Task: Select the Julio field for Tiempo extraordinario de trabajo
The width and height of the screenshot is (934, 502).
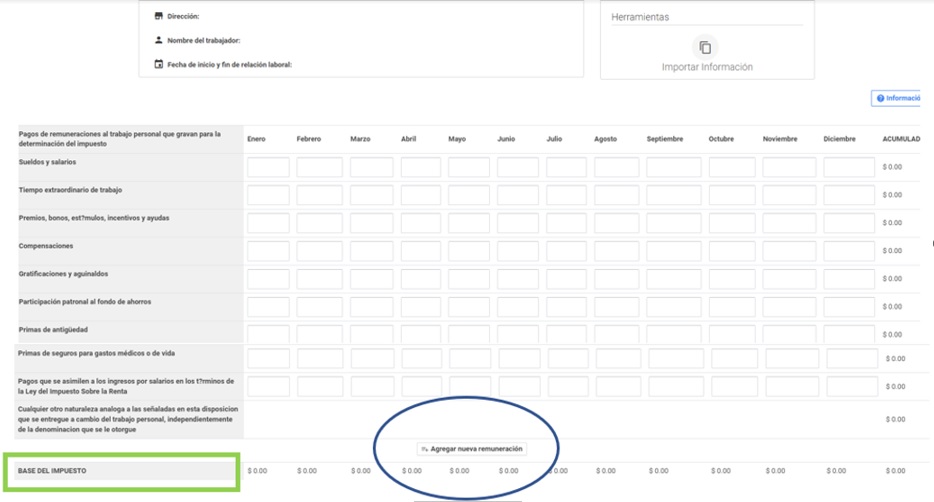Action: pos(566,195)
